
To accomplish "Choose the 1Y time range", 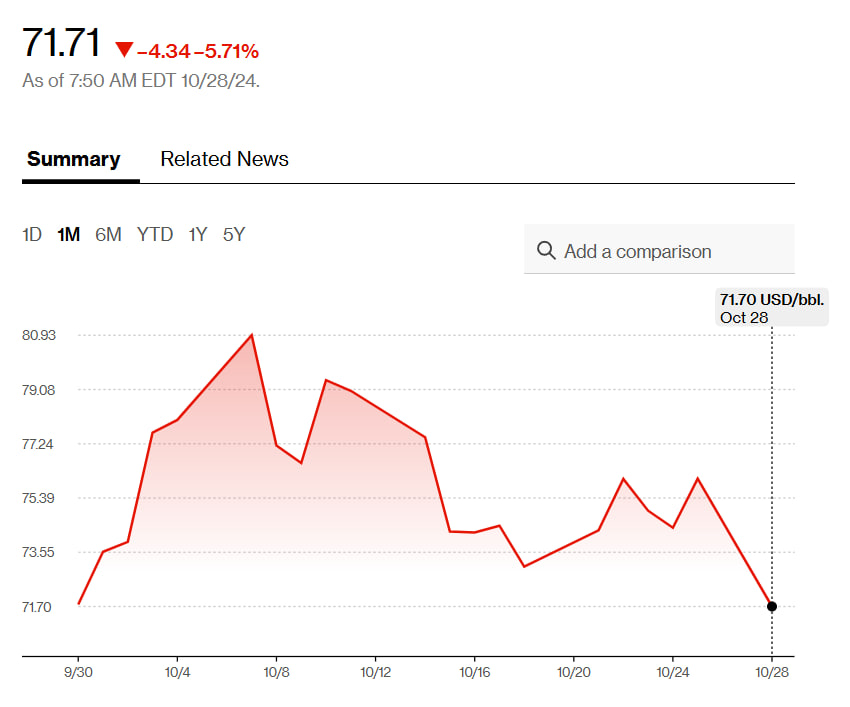I will click(198, 235).
